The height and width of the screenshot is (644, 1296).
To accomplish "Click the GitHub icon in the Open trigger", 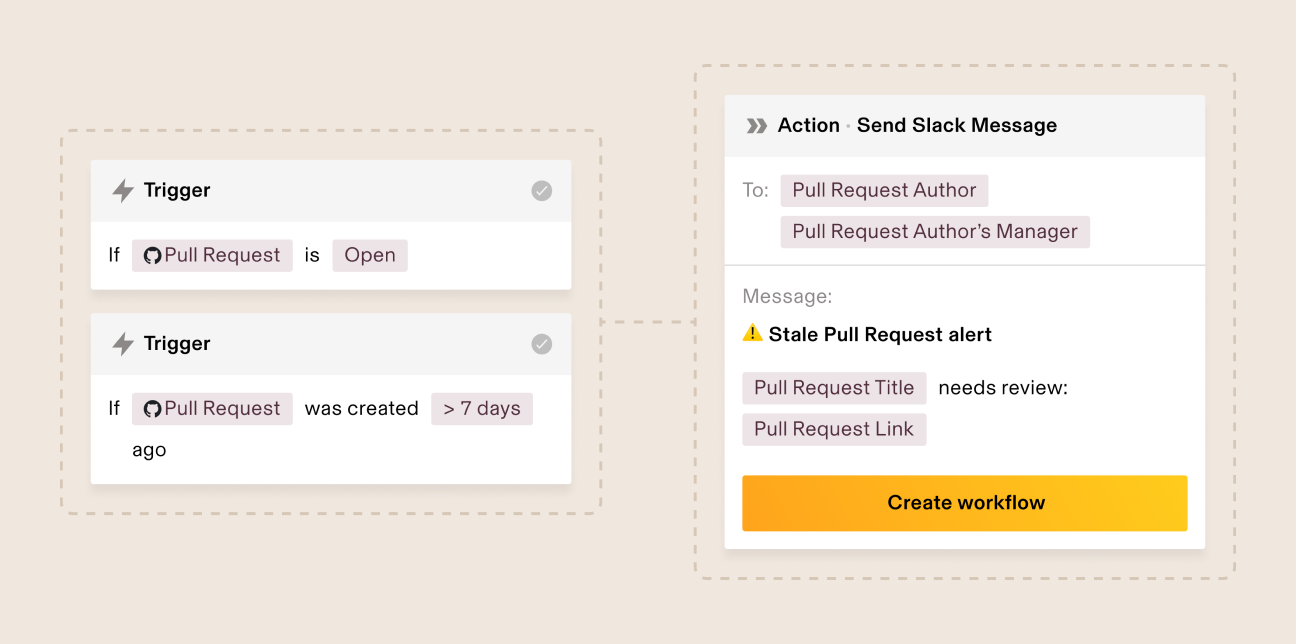I will 152,256.
